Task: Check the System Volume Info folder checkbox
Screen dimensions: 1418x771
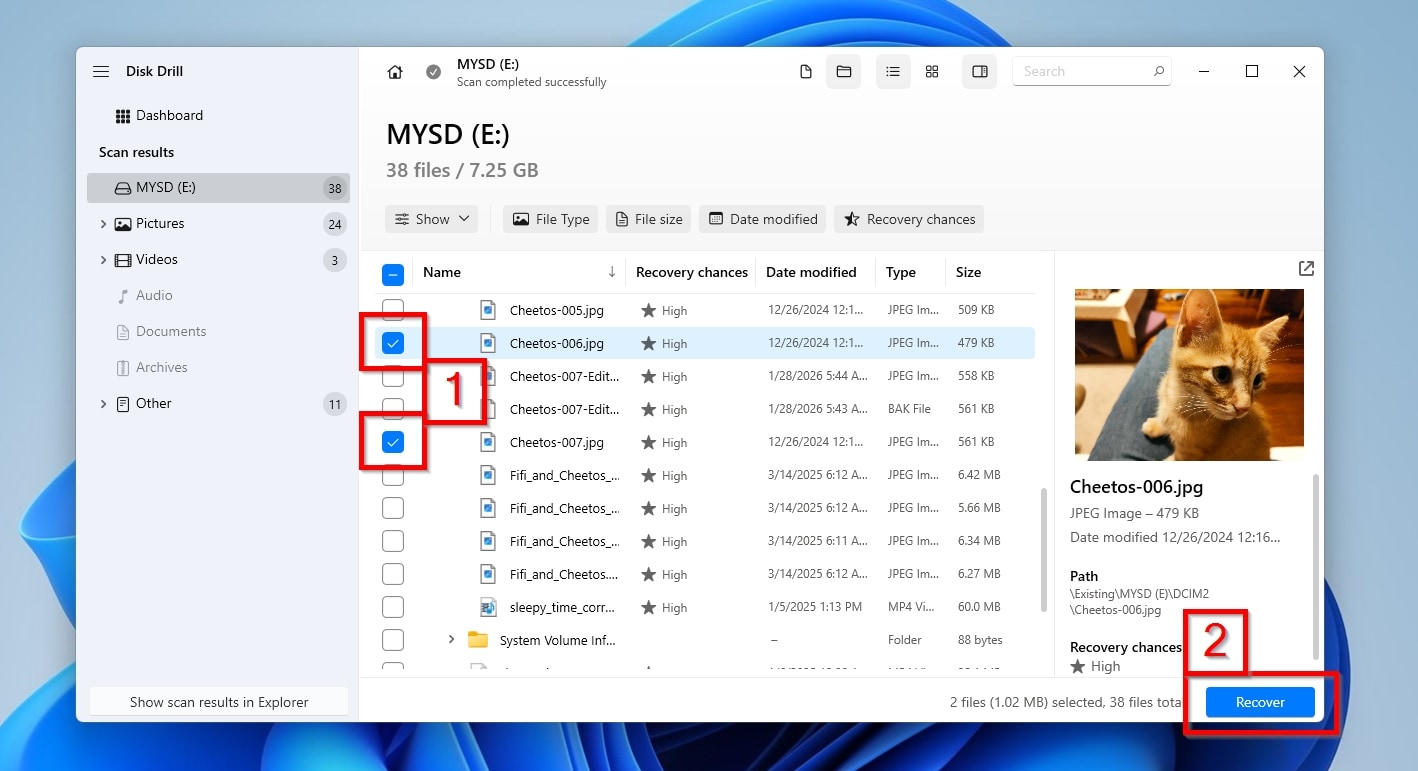Action: click(393, 640)
